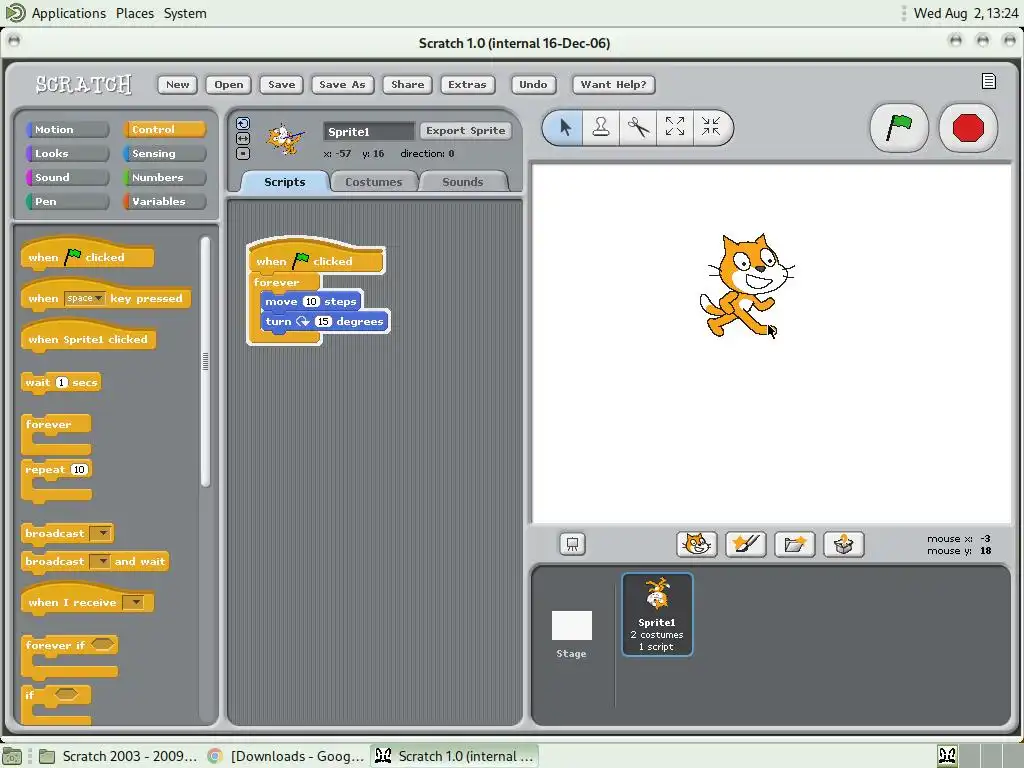Click the green flag start button
This screenshot has height=768, width=1024.
pyautogui.click(x=899, y=127)
